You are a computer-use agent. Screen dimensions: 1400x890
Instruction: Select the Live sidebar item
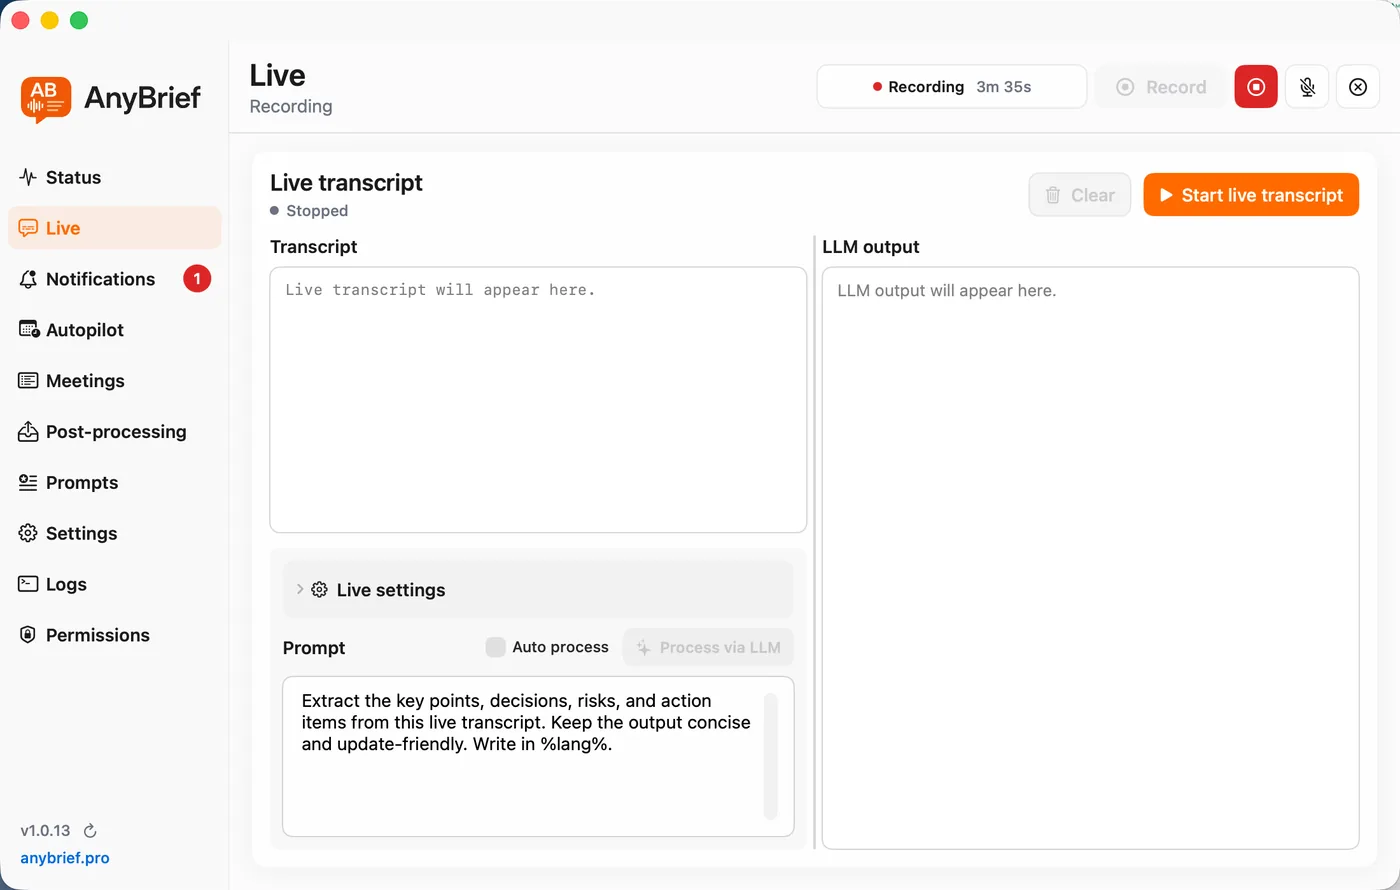(114, 228)
